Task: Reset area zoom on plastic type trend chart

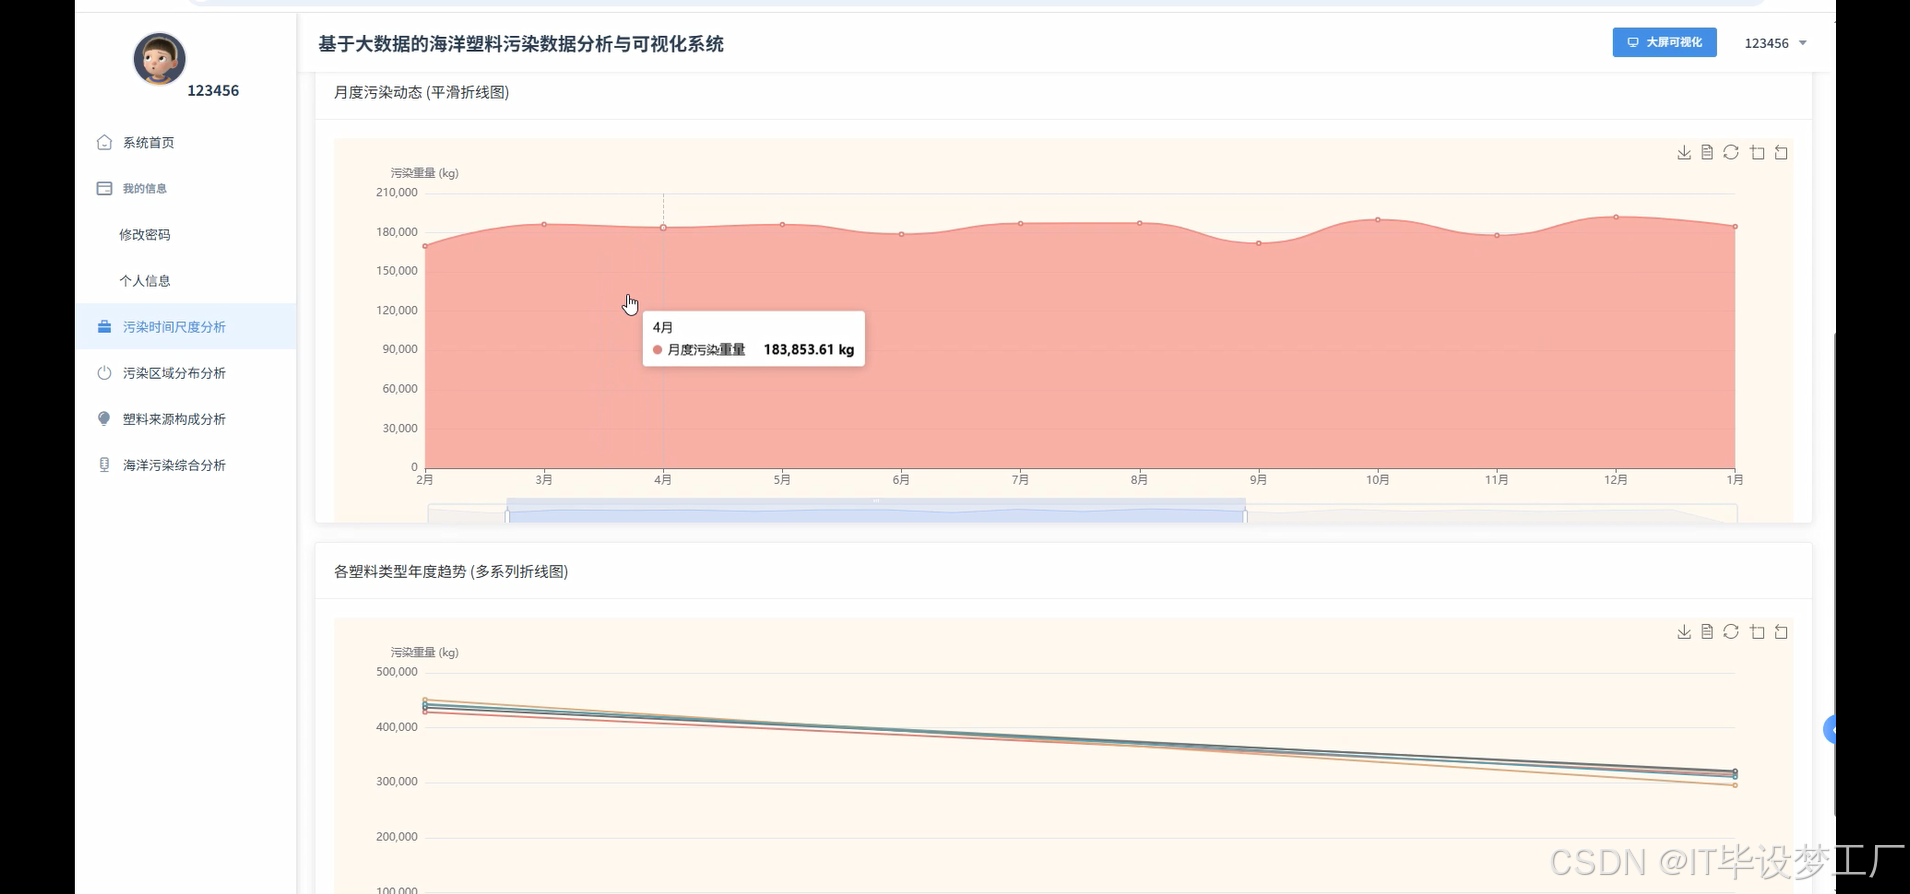Action: pyautogui.click(x=1781, y=631)
